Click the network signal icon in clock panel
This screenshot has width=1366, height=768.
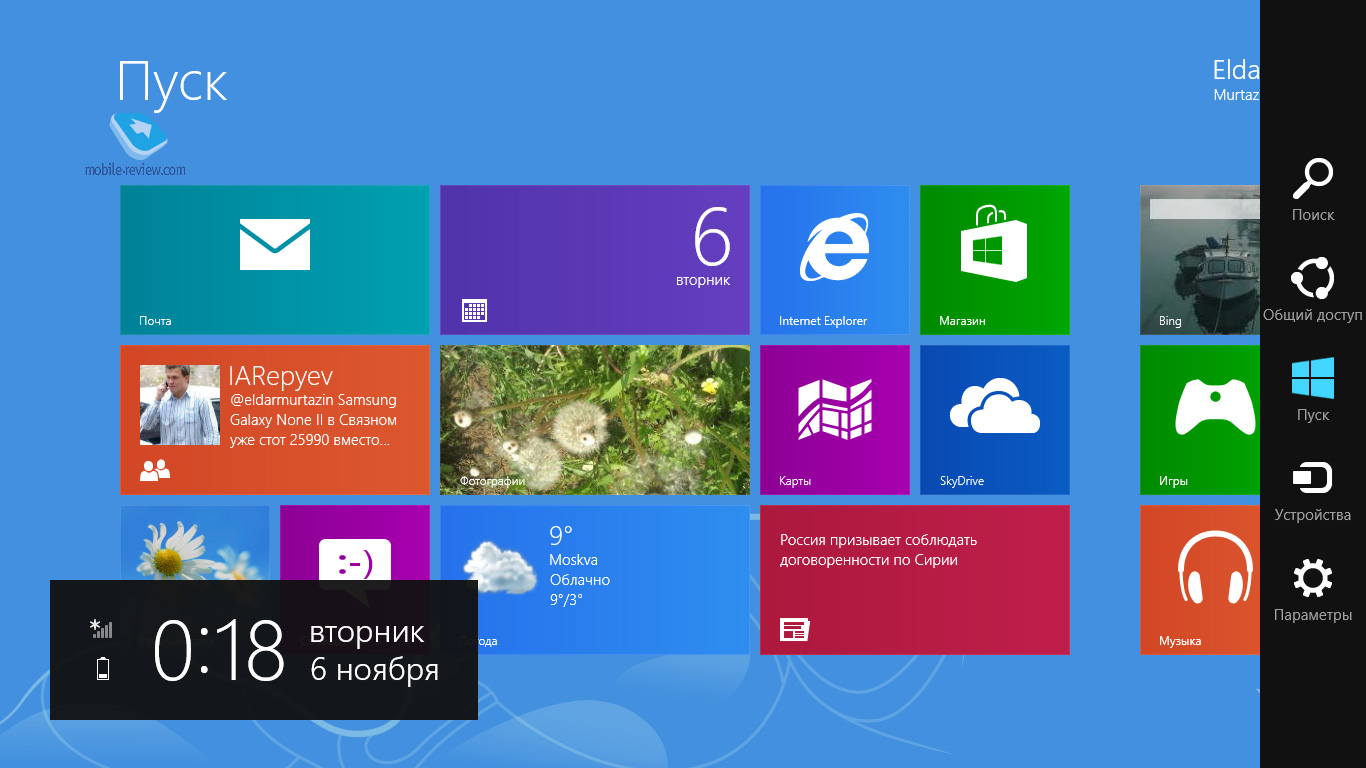pos(101,628)
